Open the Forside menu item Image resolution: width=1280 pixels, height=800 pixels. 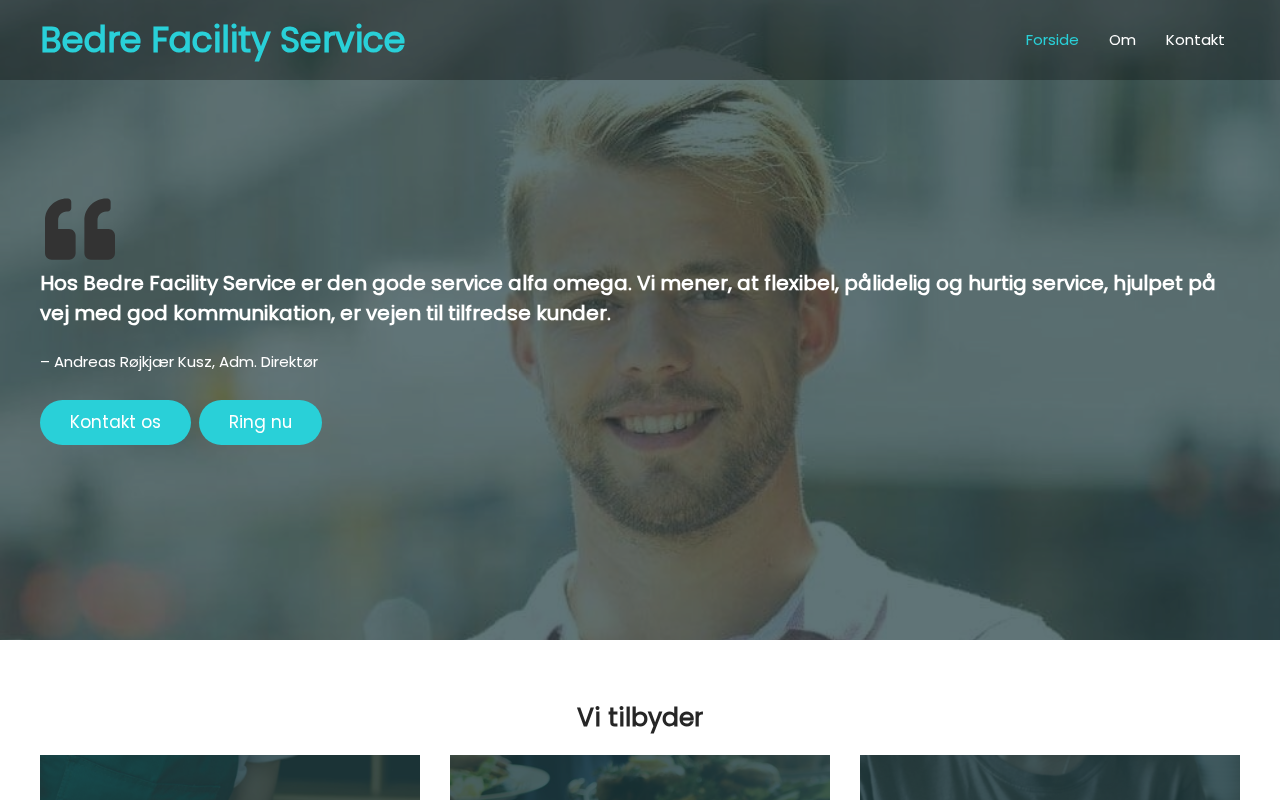(x=1052, y=40)
